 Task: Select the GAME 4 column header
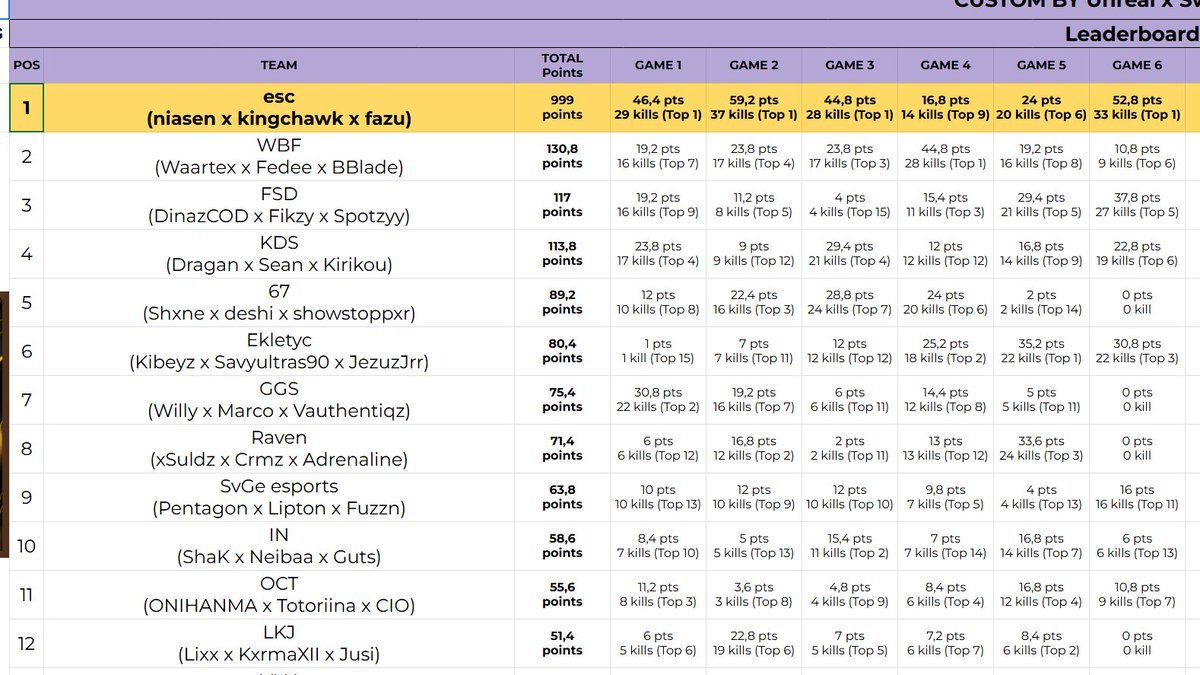946,65
